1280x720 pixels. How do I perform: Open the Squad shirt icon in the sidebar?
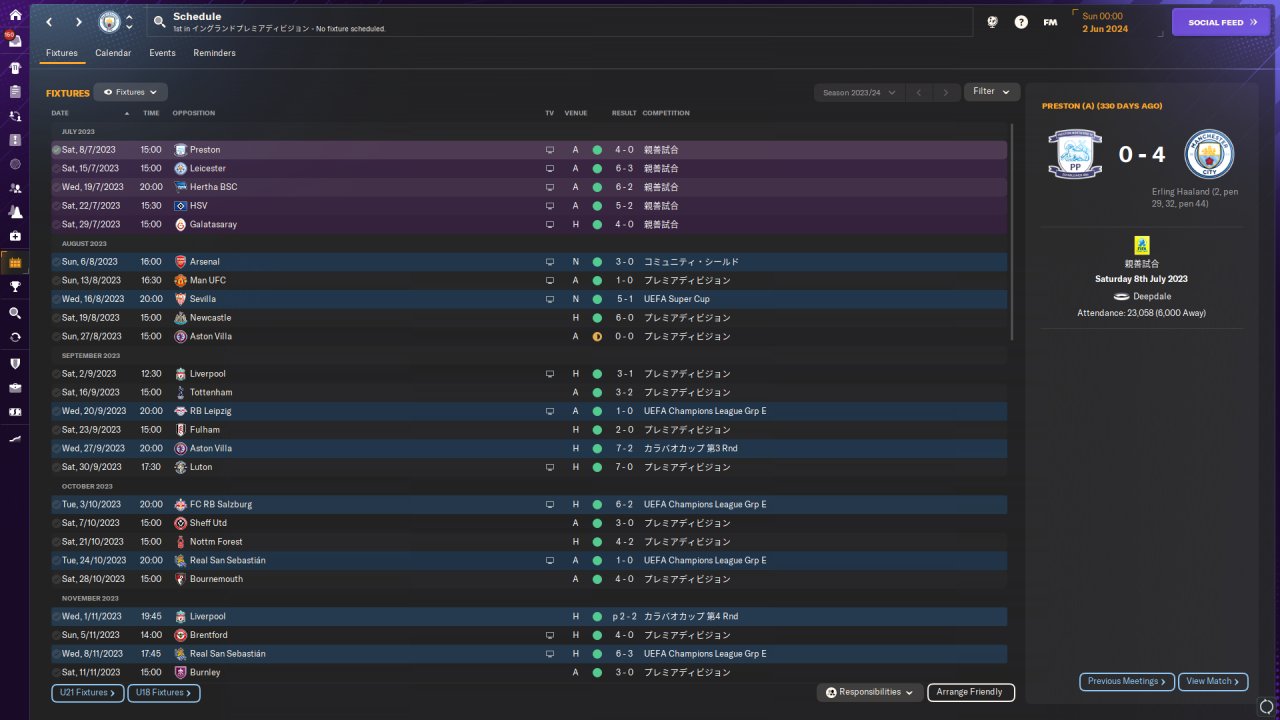click(14, 68)
